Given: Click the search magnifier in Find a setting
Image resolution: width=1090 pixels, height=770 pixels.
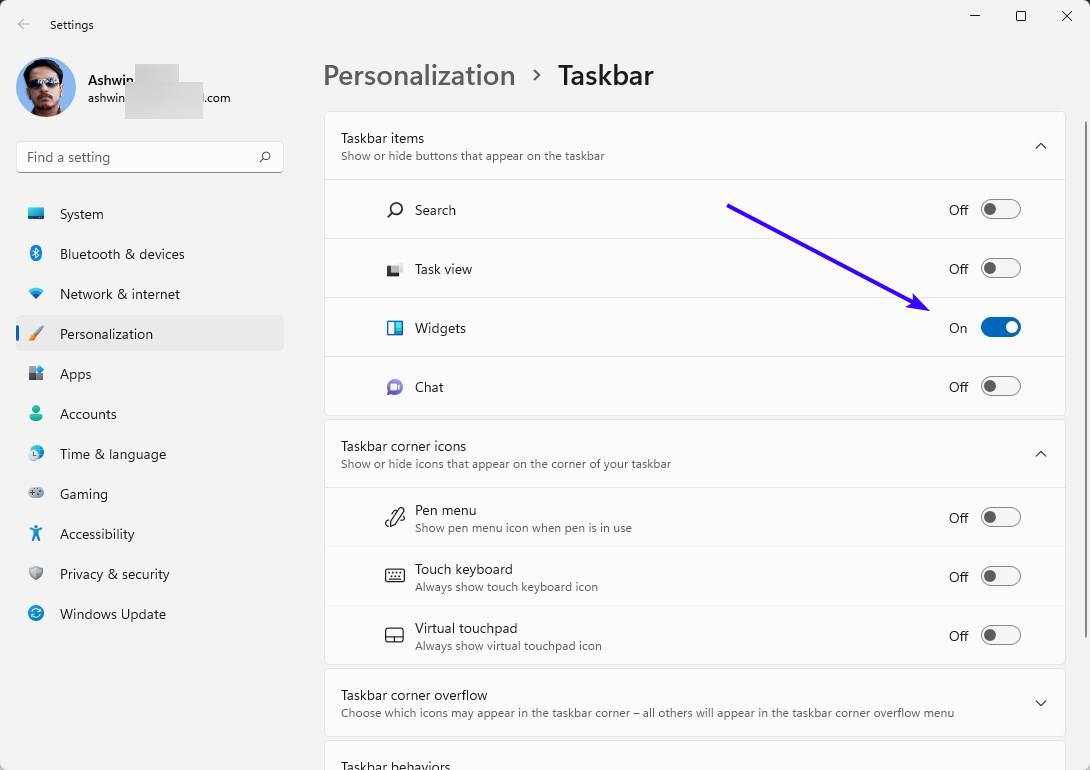Looking at the screenshot, I should point(265,157).
